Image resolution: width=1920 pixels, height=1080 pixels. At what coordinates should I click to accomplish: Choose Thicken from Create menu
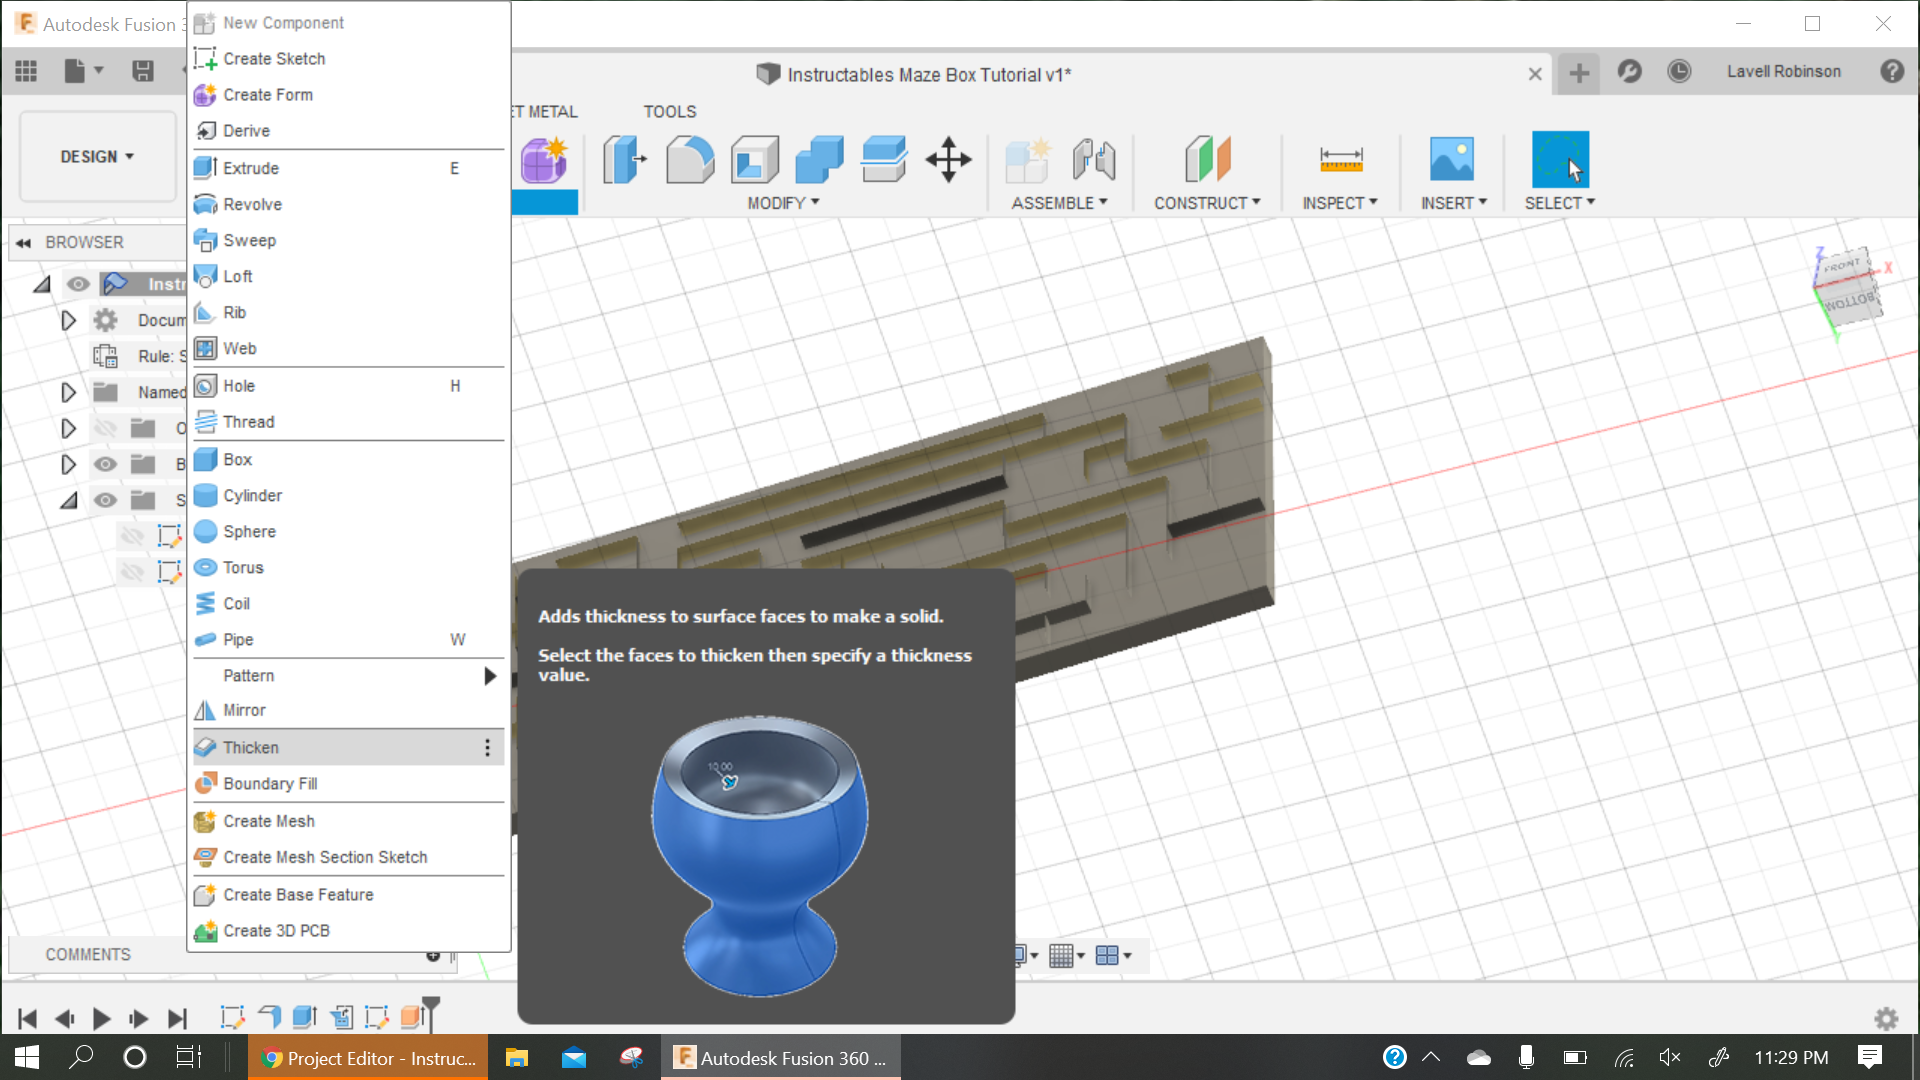point(348,748)
